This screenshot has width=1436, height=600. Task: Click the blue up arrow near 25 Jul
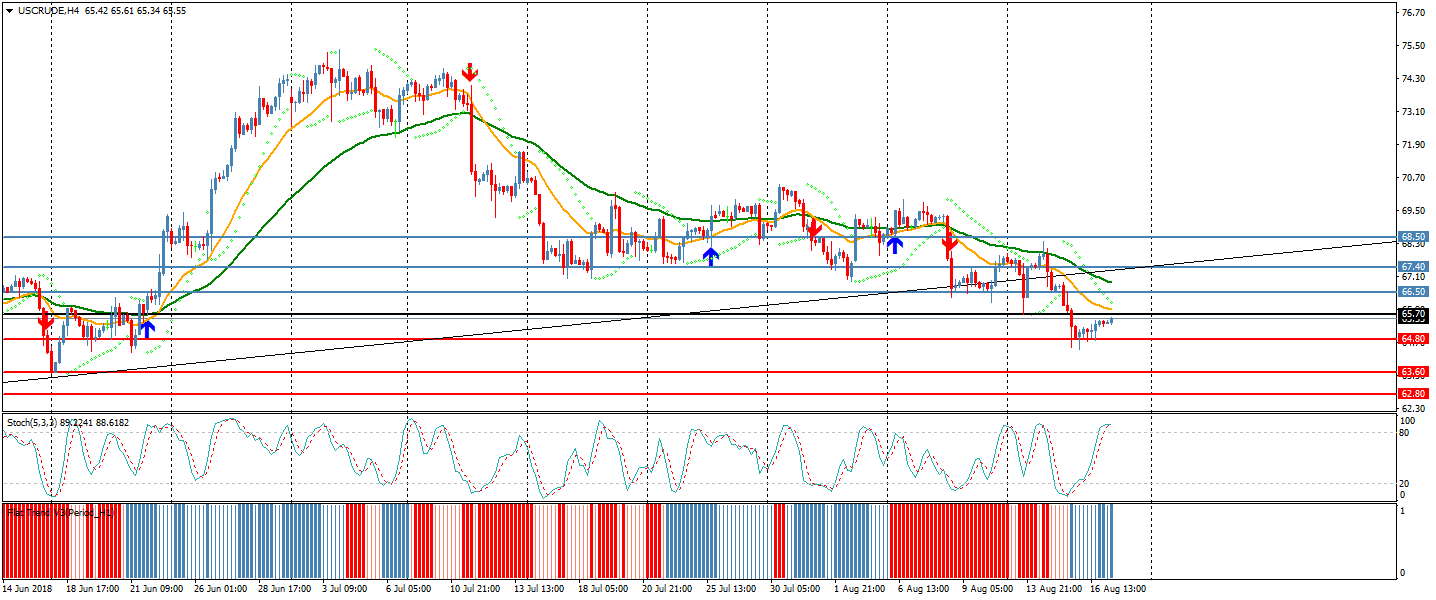click(x=710, y=257)
